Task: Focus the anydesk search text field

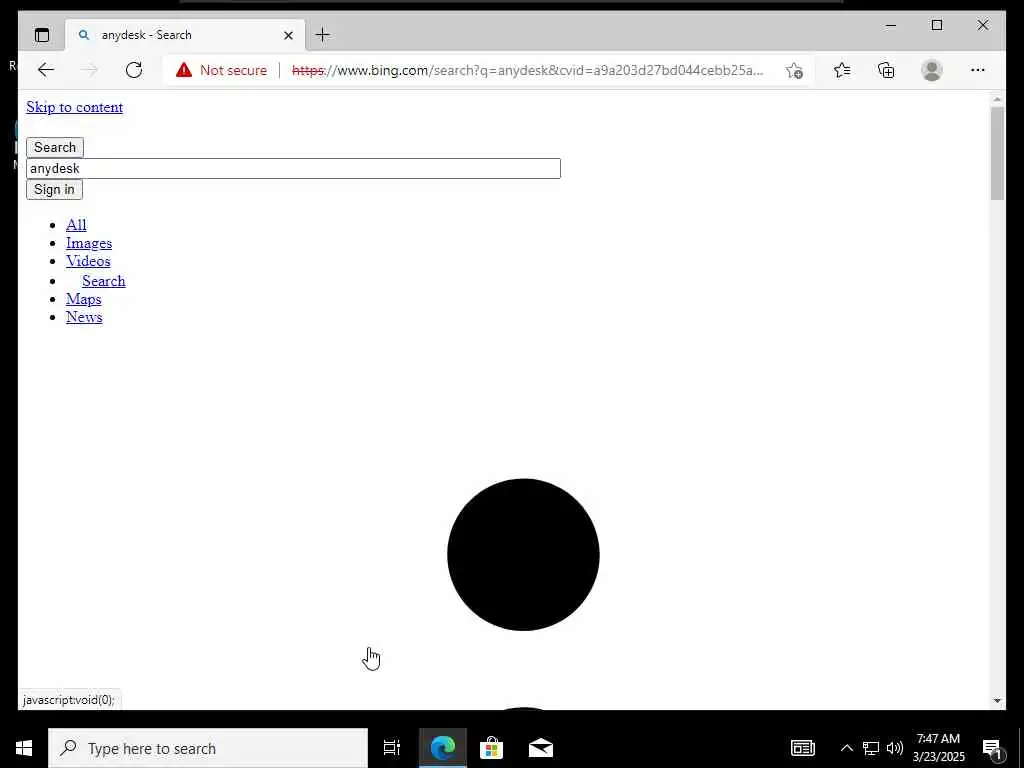Action: click(x=293, y=168)
